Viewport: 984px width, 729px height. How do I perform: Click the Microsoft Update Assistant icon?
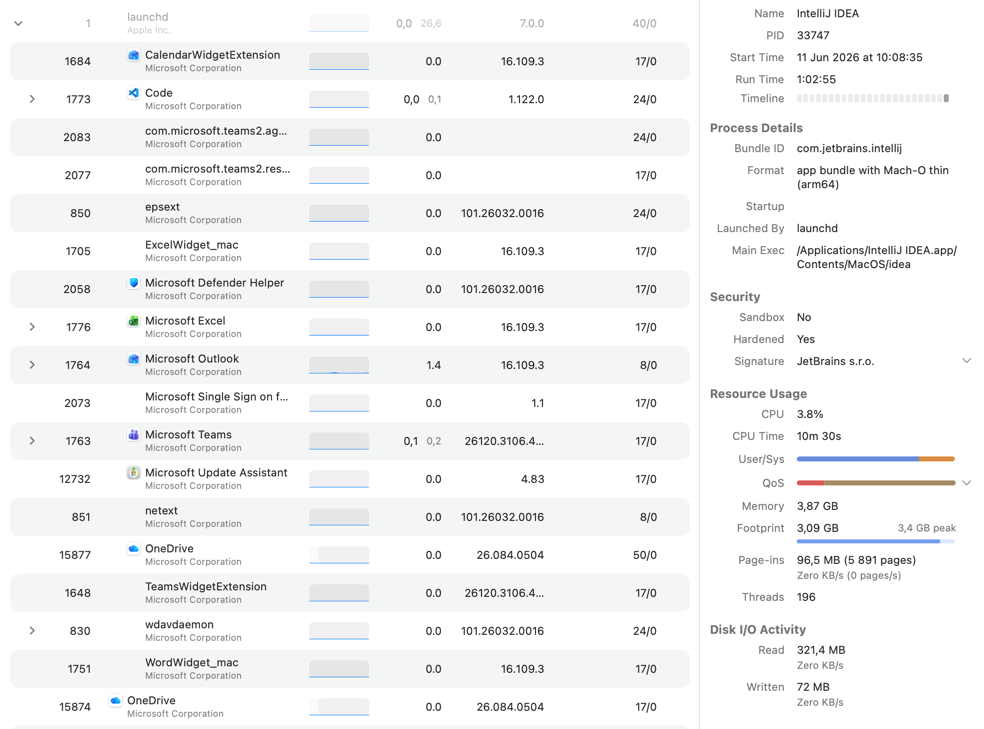tap(134, 473)
